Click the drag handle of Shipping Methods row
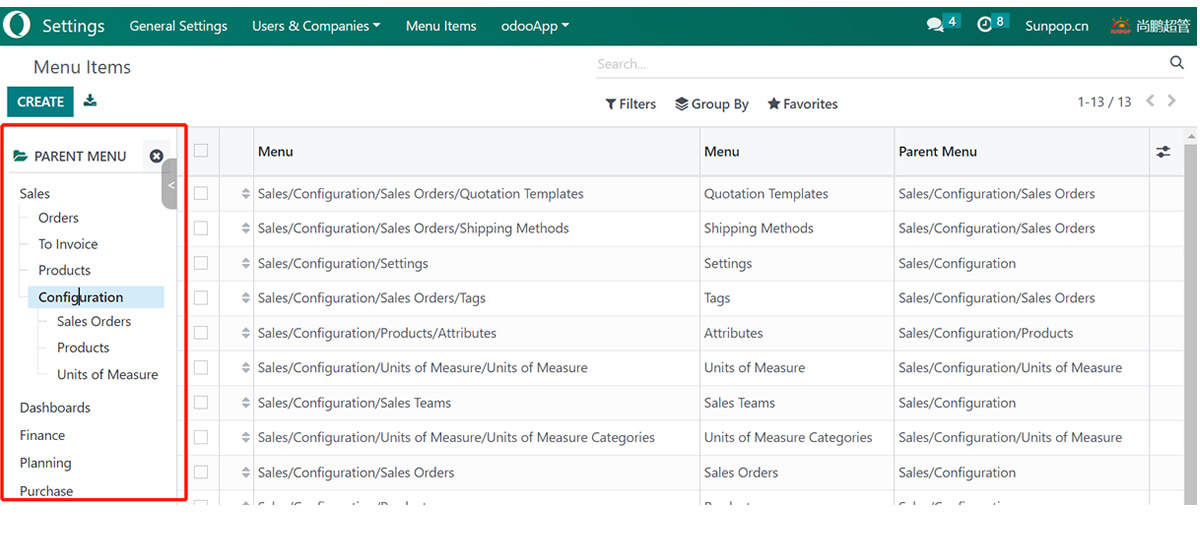 246,229
